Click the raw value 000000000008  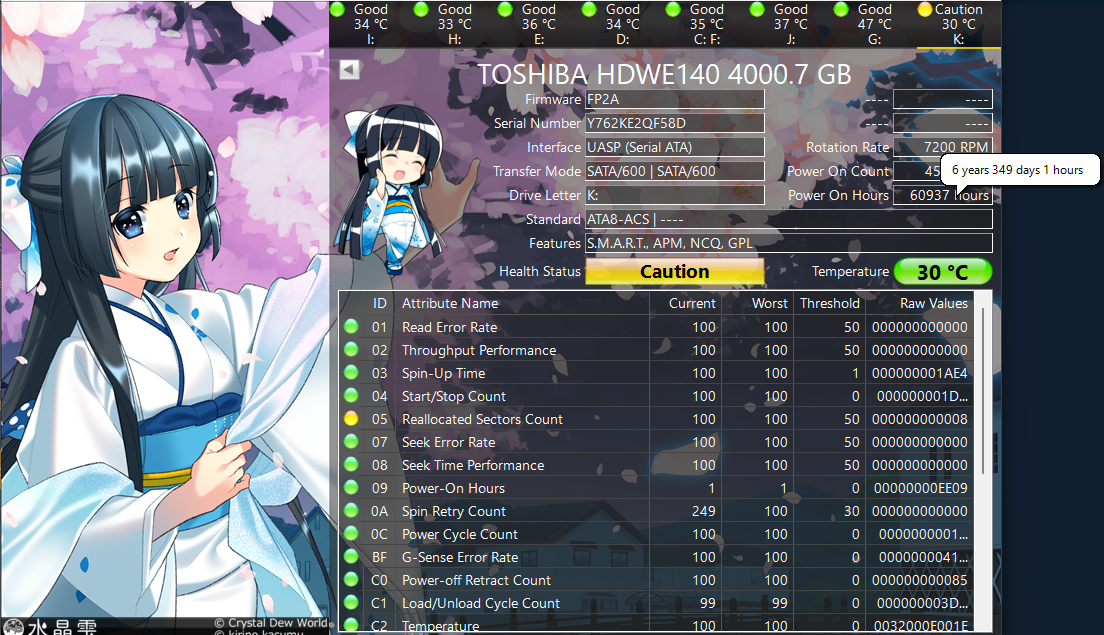click(x=920, y=419)
